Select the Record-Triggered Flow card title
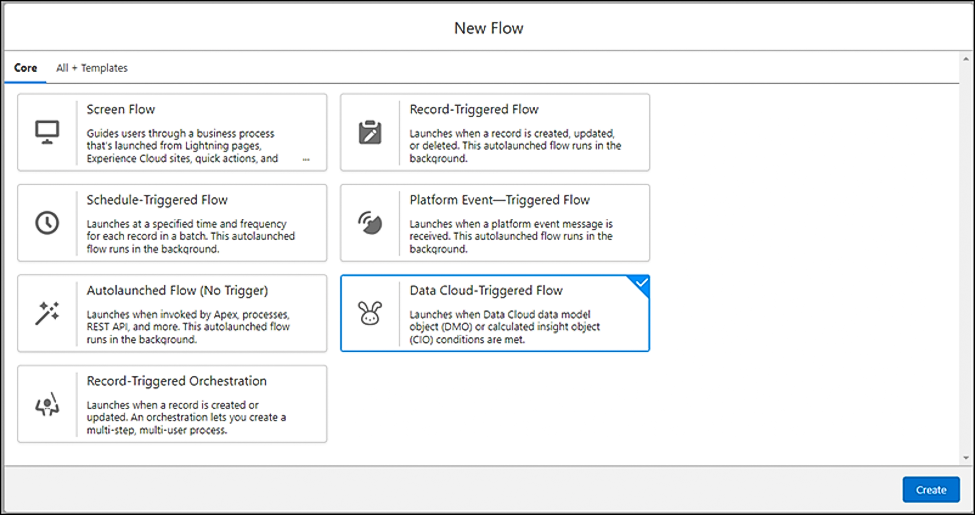 coord(474,109)
